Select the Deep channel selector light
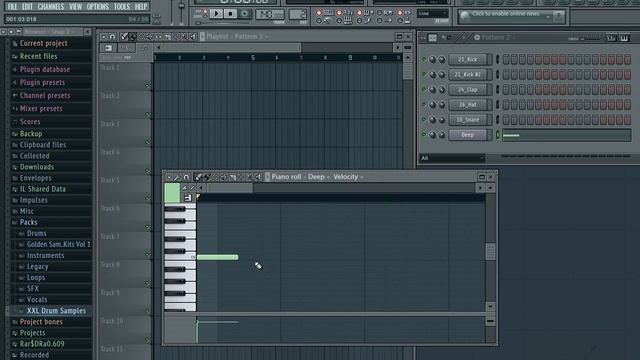This screenshot has width=640, height=360. click(498, 135)
